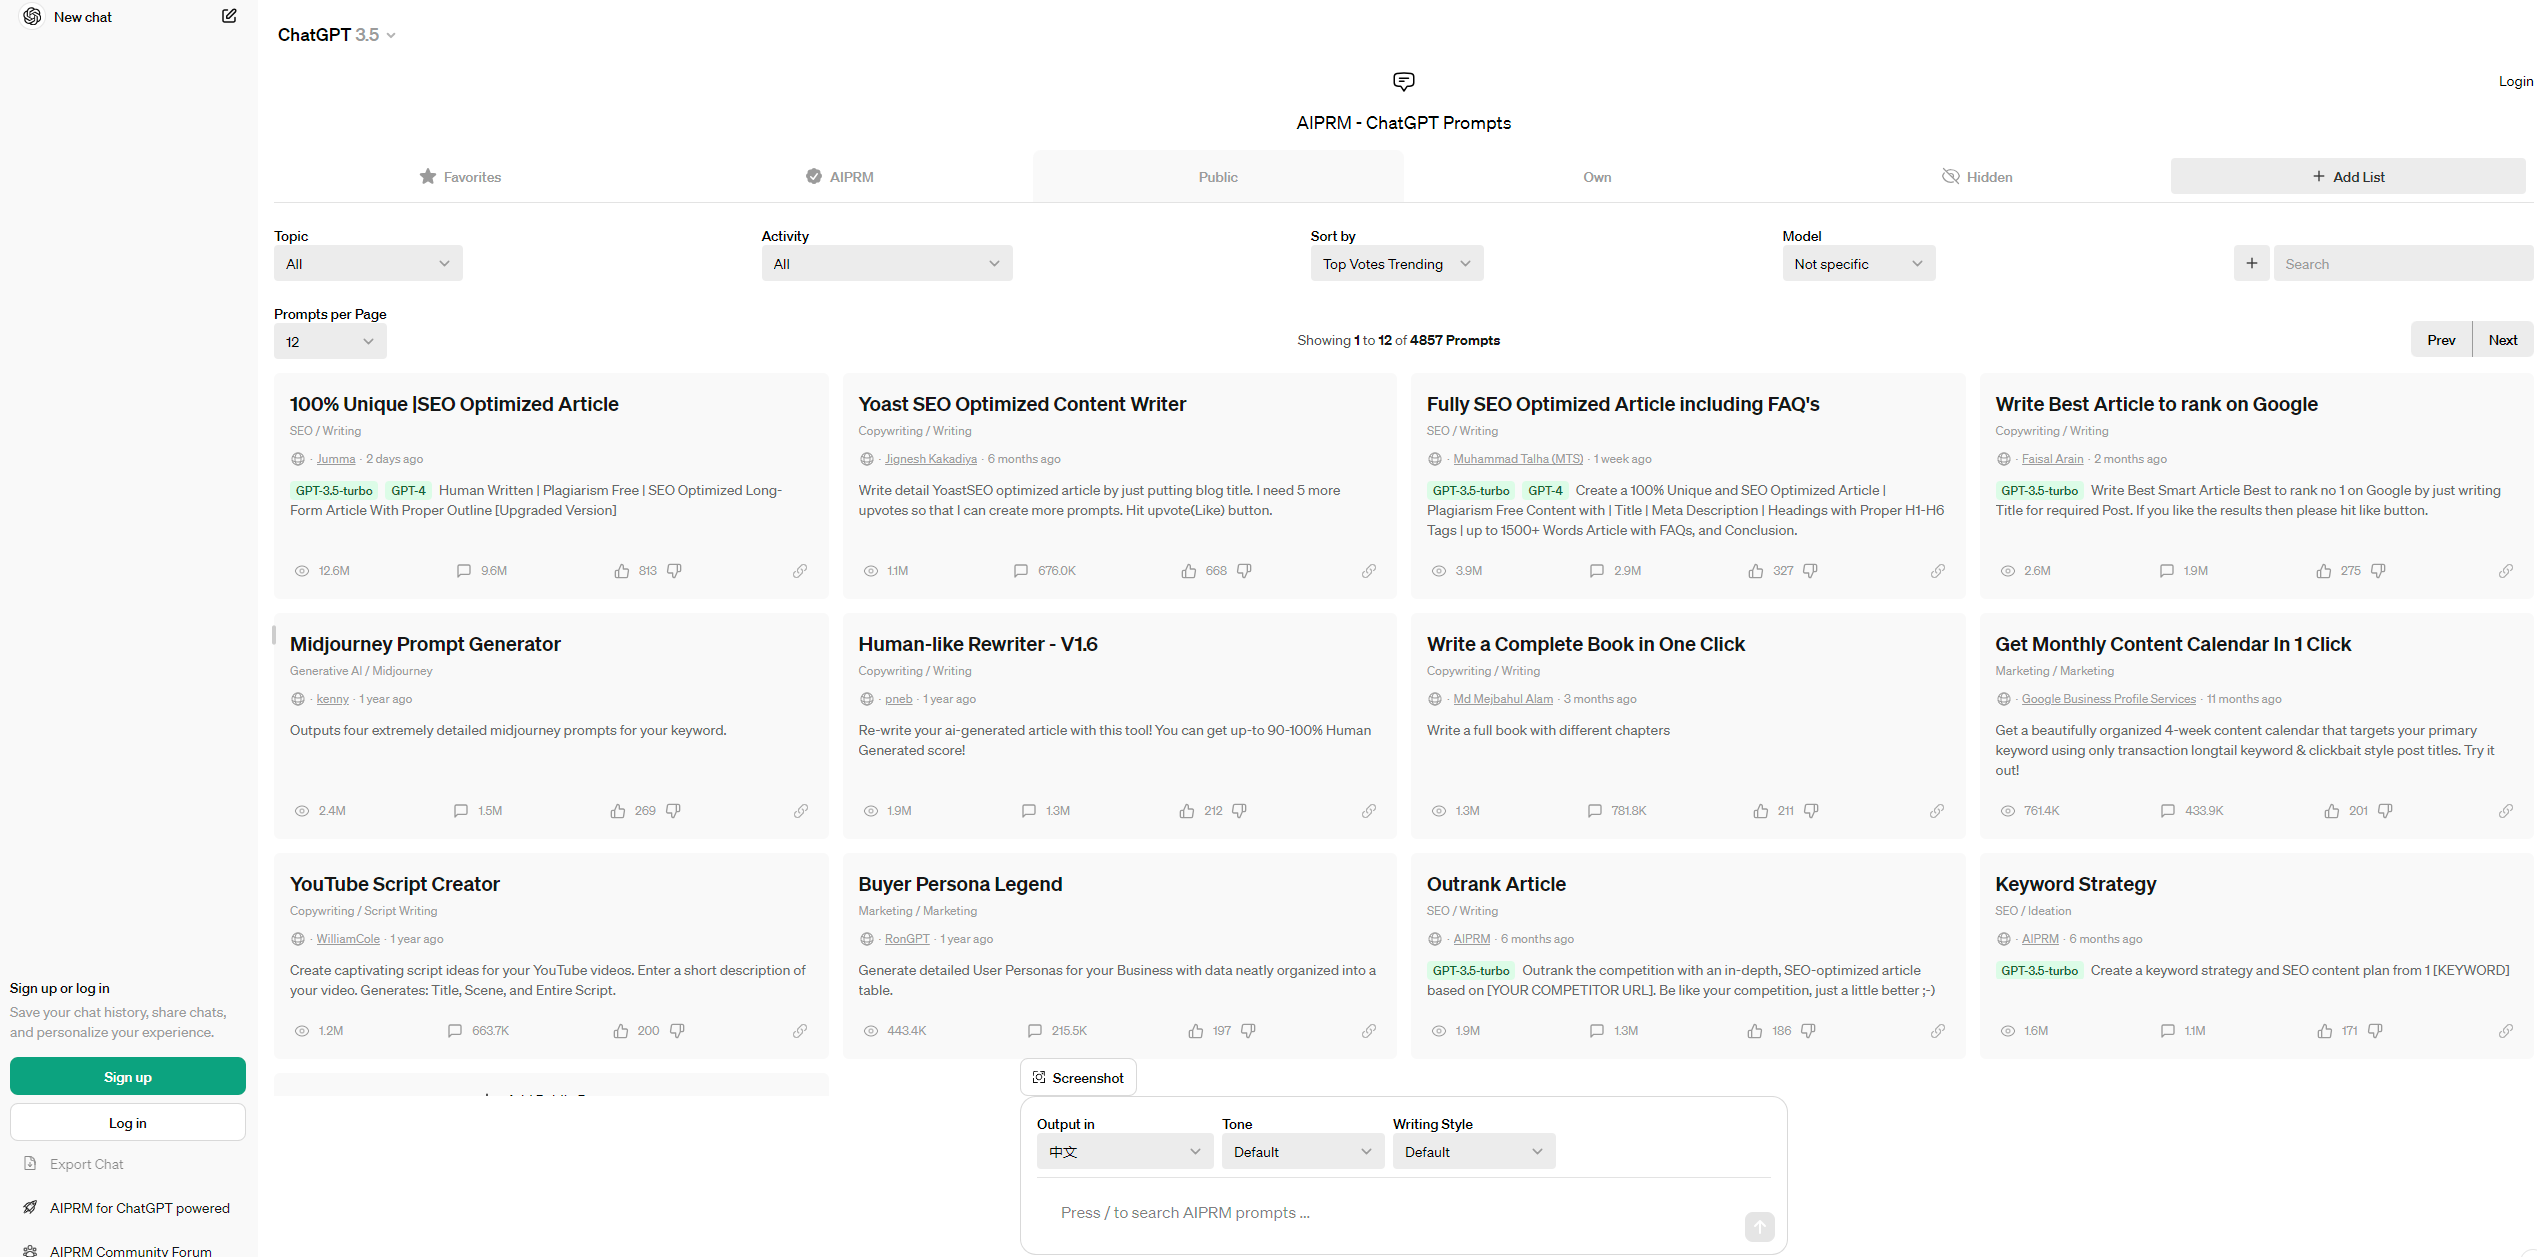Upvote the Yoast SEO Optimized Content Writer prompt
The image size is (2537, 1257).
click(x=1189, y=571)
